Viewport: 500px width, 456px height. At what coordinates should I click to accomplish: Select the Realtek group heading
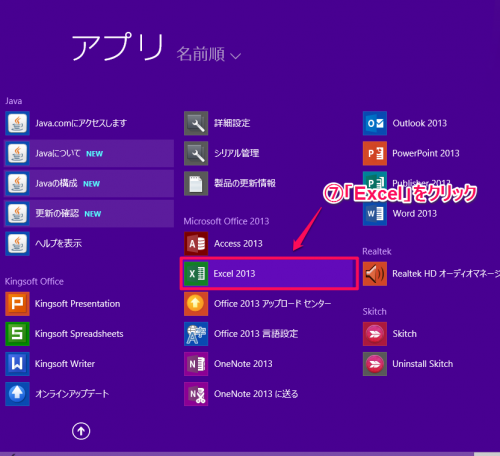pos(377,251)
